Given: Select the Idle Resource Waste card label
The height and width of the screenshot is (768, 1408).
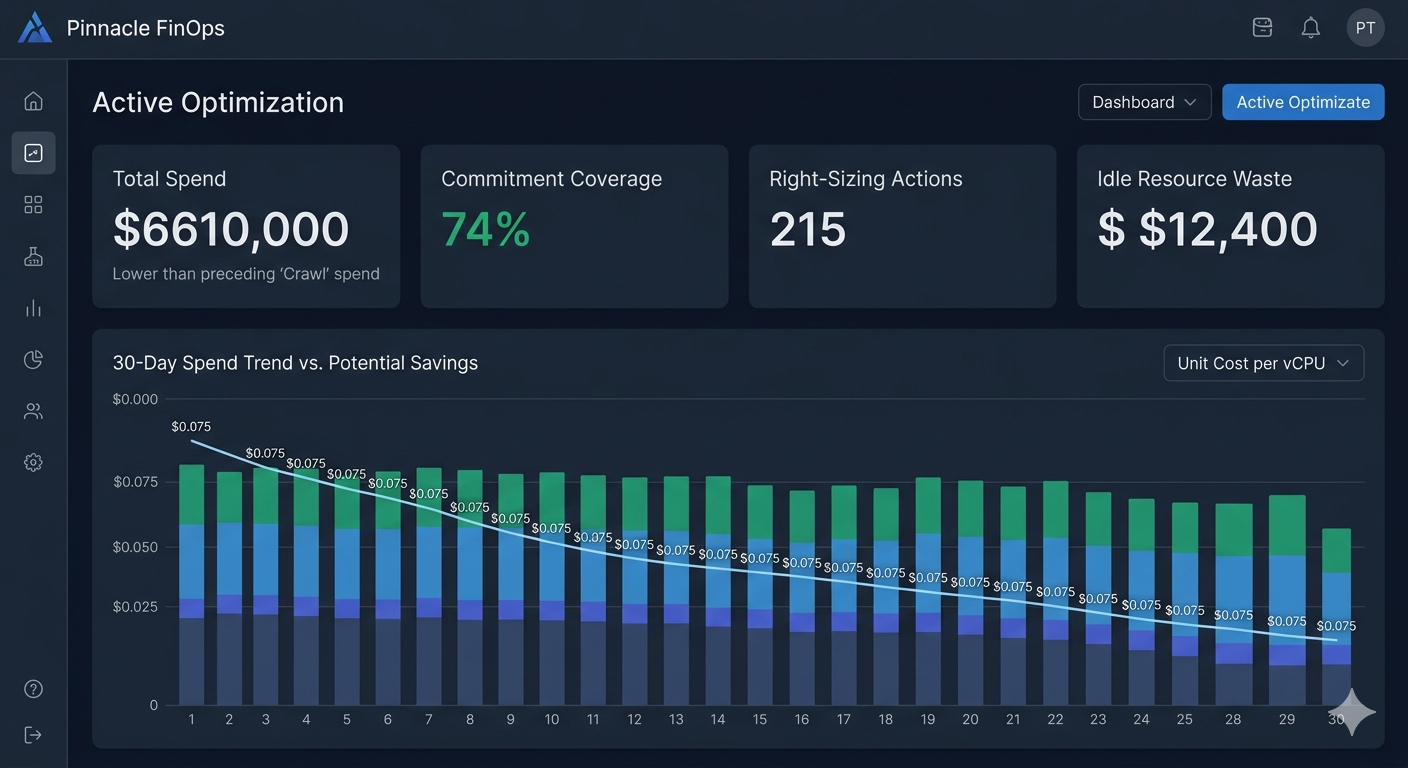Looking at the screenshot, I should pyautogui.click(x=1194, y=179).
